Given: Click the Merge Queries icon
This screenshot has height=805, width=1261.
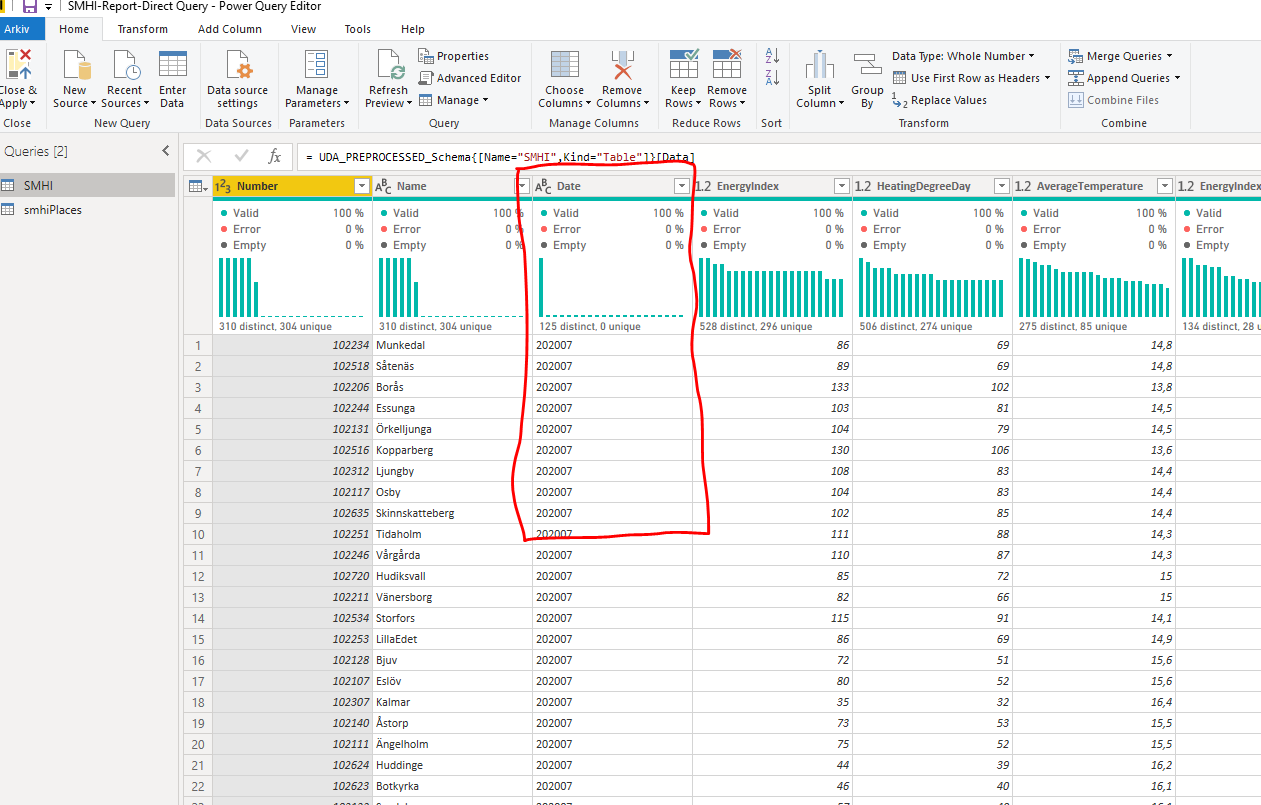Looking at the screenshot, I should point(1076,56).
